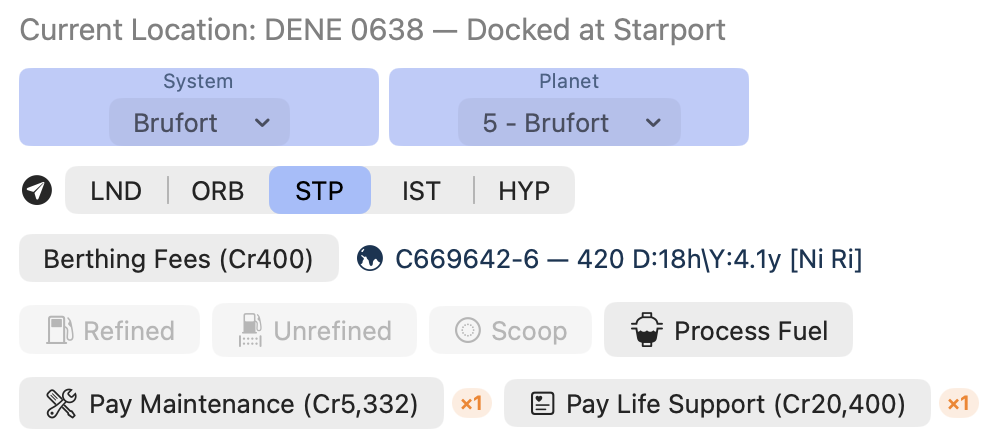Viewport: 1002px width, 444px height.
Task: Click the x1 badge next to maintenance
Action: pyautogui.click(x=472, y=404)
